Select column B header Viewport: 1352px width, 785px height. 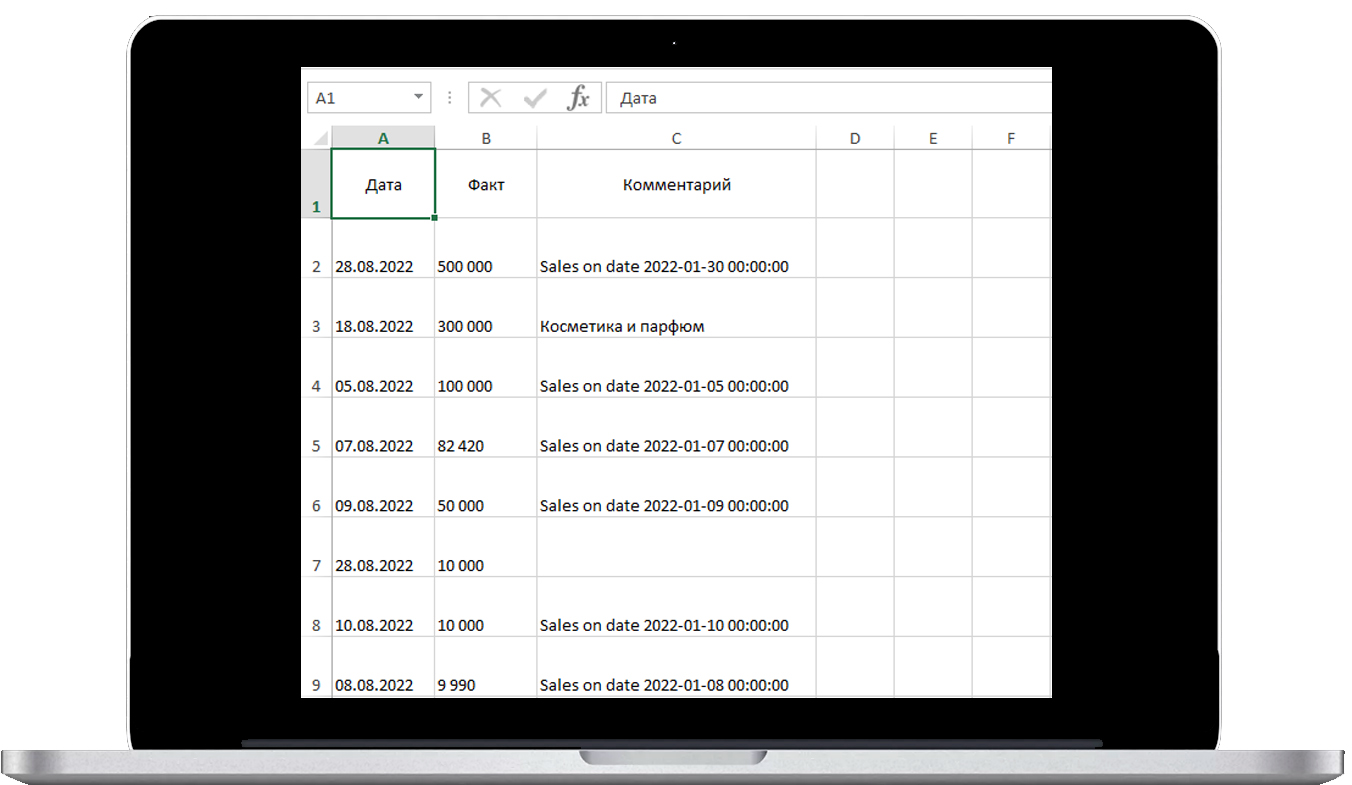[486, 139]
